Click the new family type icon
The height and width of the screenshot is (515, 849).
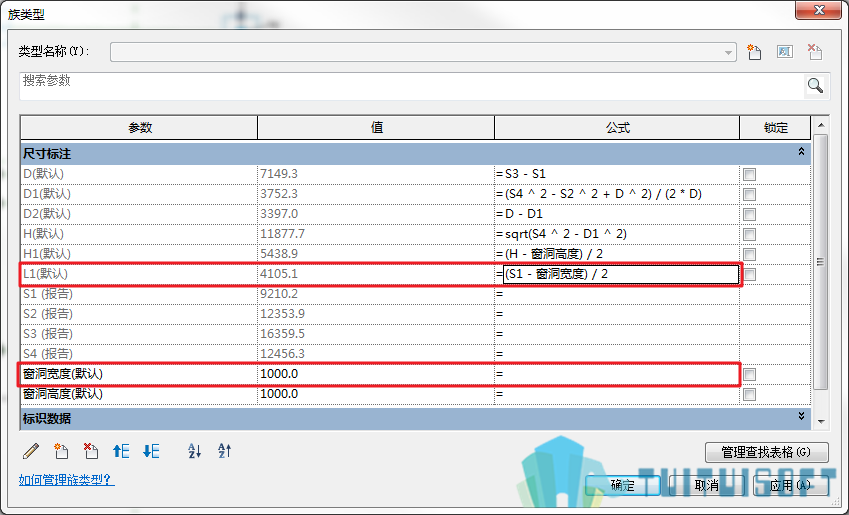click(754, 52)
